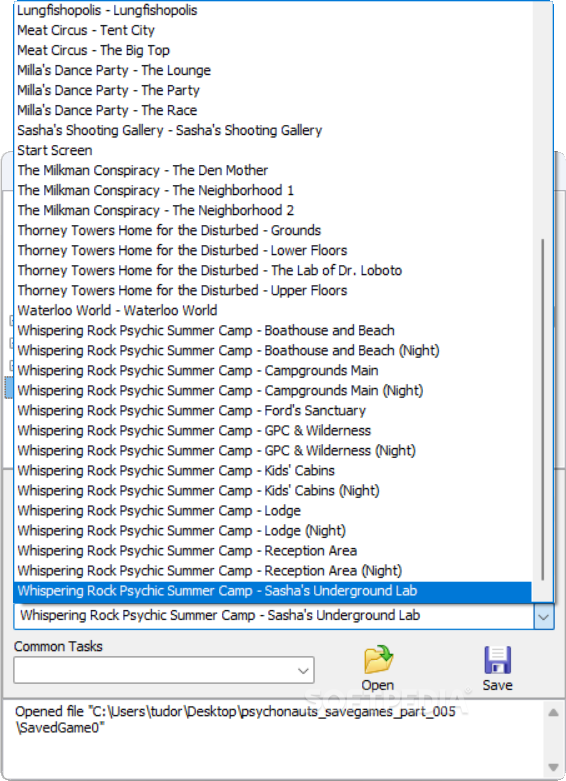The image size is (566, 781).
Task: Pick Whispering Rock - Campgrounds Main (Night)
Action: 273,390
